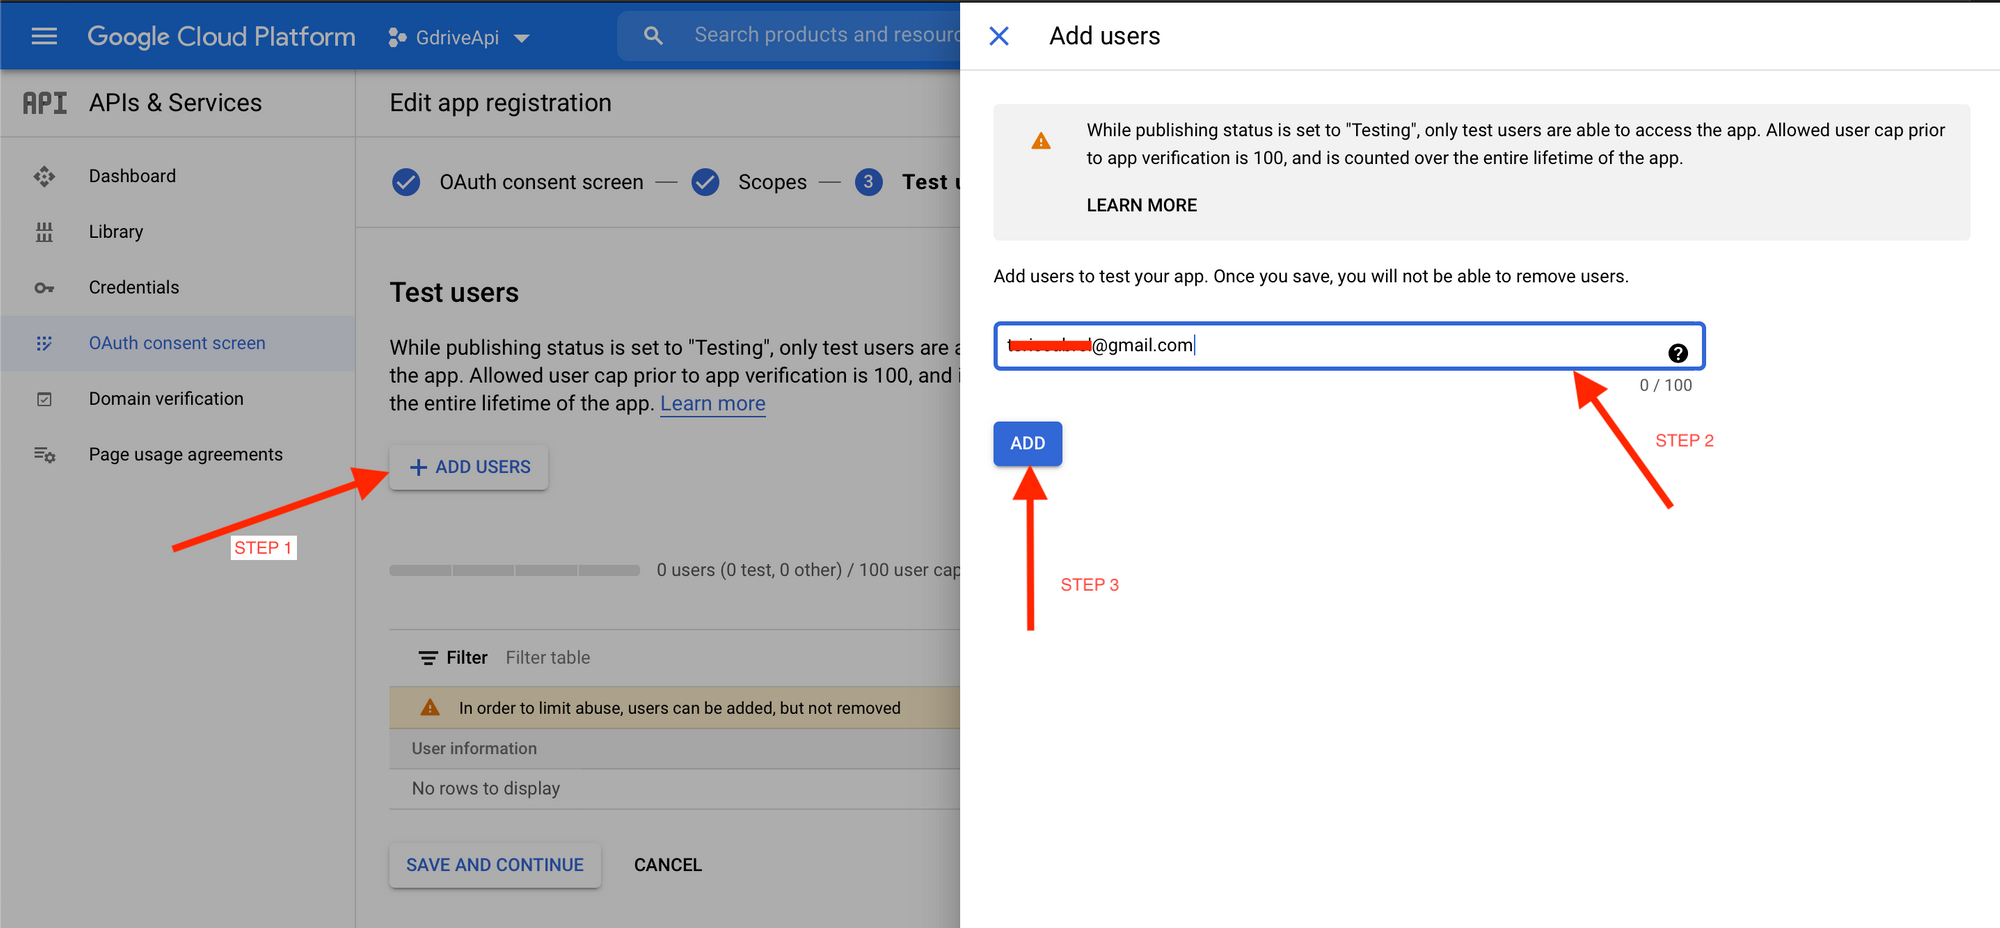The width and height of the screenshot is (2000, 928).
Task: Click the Add users panel title
Action: pos(1105,36)
